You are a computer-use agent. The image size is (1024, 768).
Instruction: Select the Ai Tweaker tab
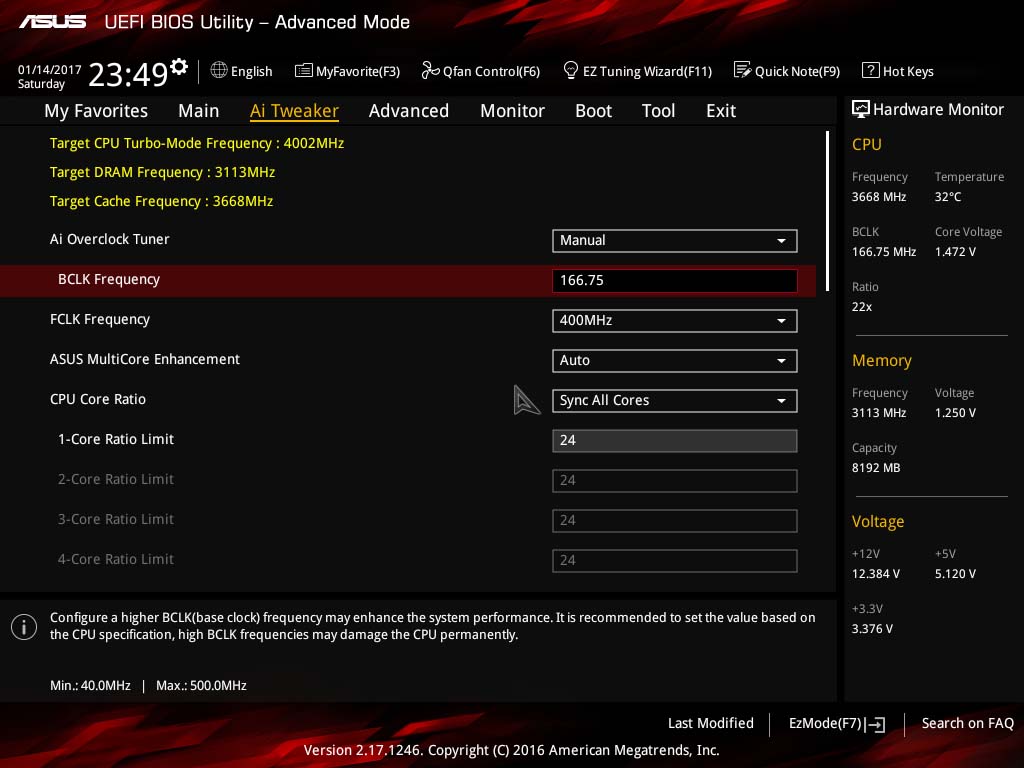coord(294,111)
